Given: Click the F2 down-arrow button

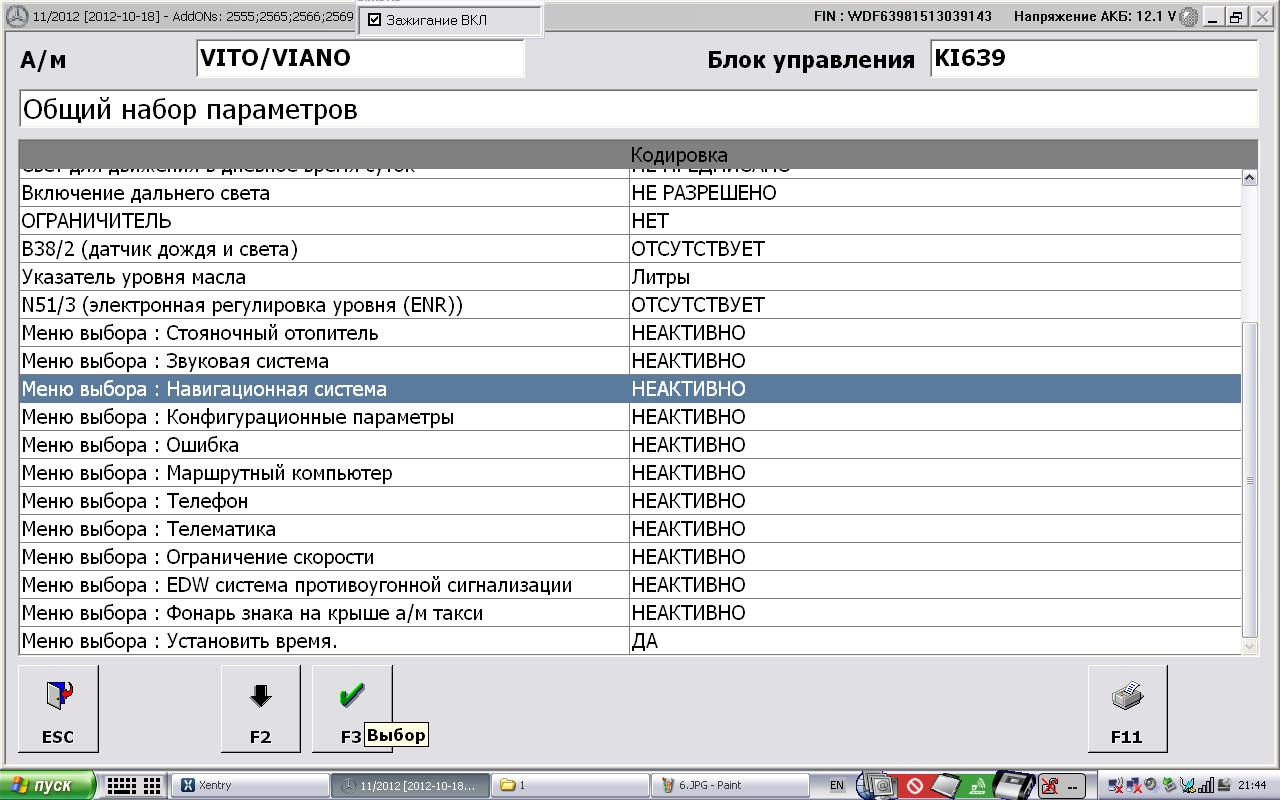Looking at the screenshot, I should tap(260, 709).
